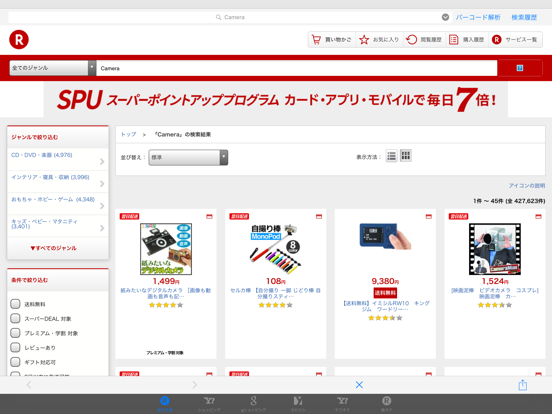Screen dimensions: 552x414
Task: Select the ヤフオク bottom tab
Action: [x=342, y=403]
